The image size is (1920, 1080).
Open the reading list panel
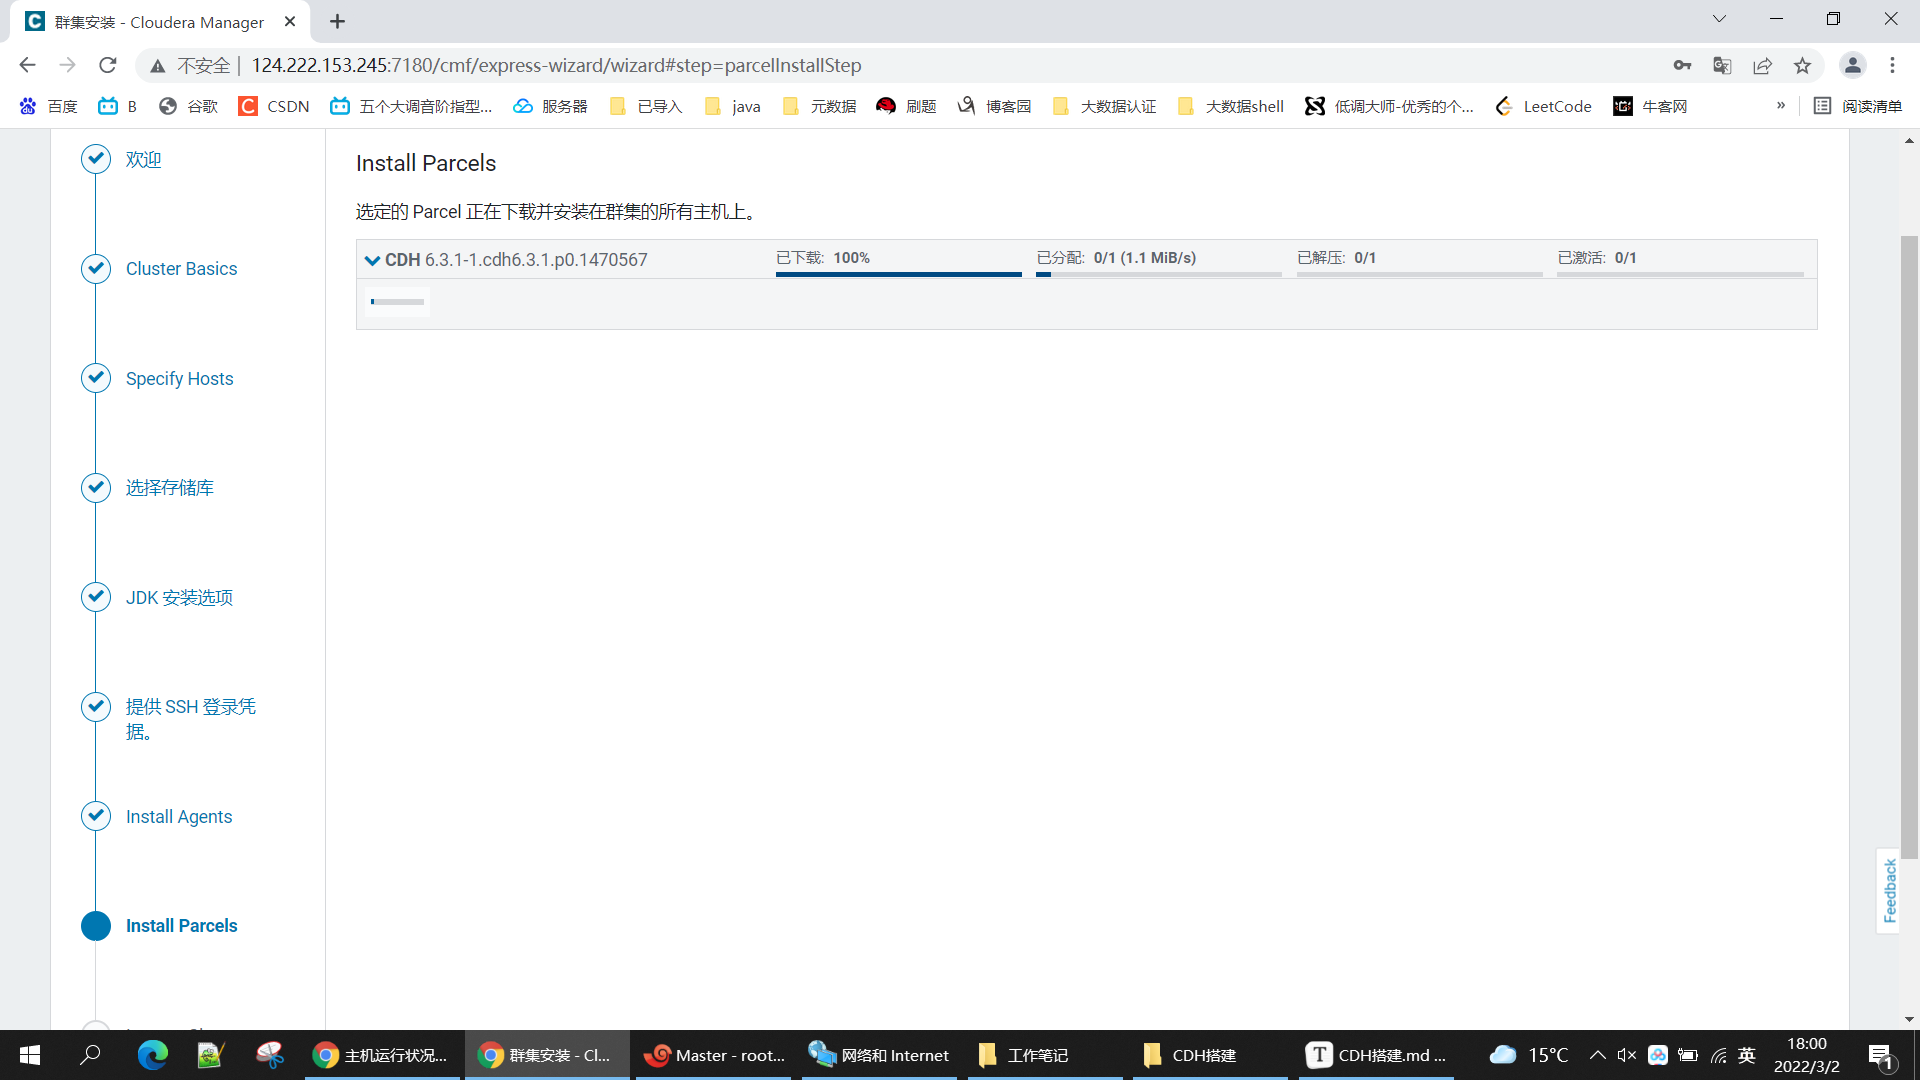(x=1858, y=106)
